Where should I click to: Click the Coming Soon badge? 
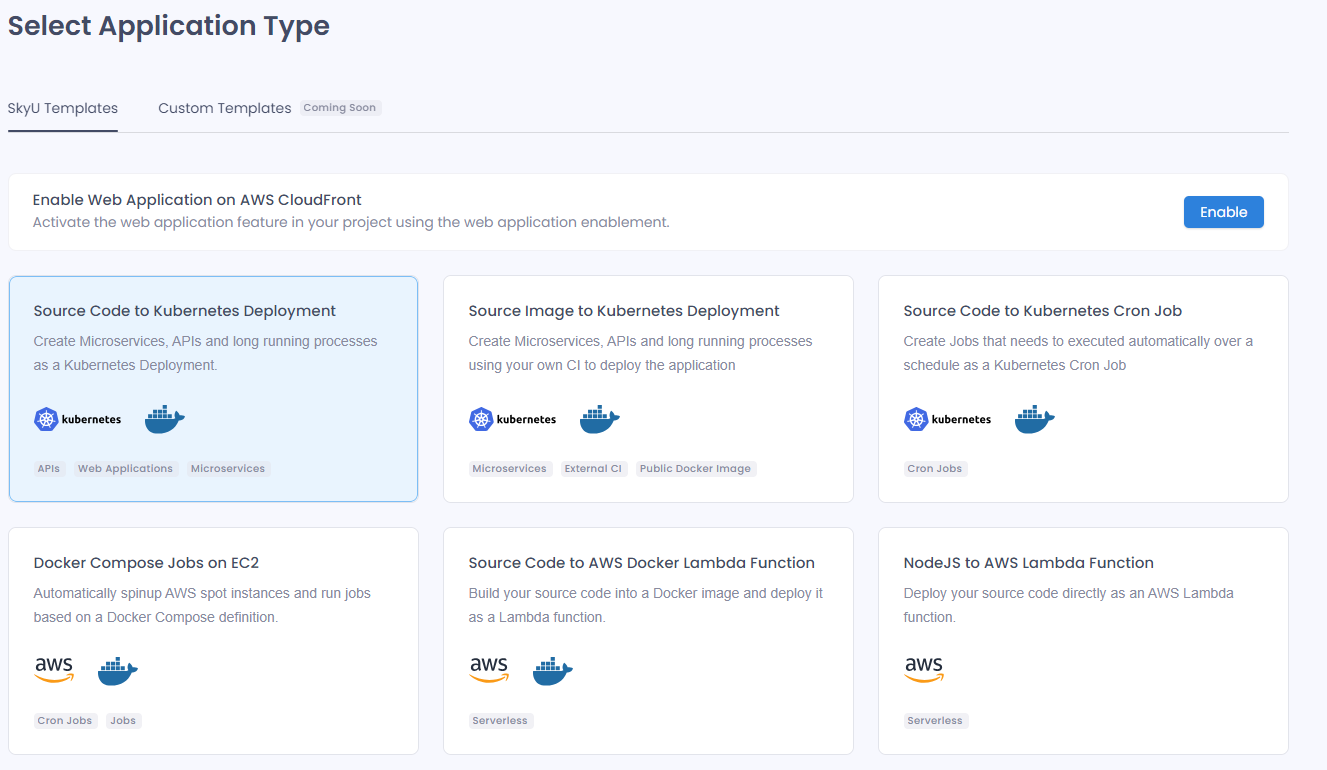(340, 108)
